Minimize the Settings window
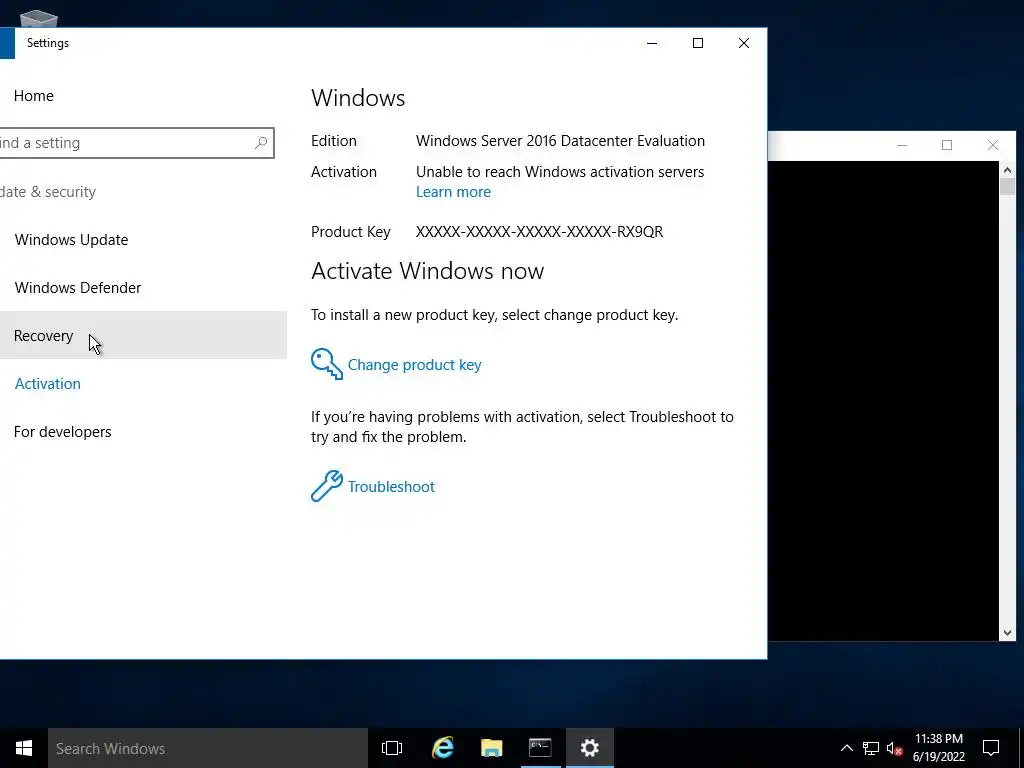The image size is (1024, 768). (x=652, y=43)
